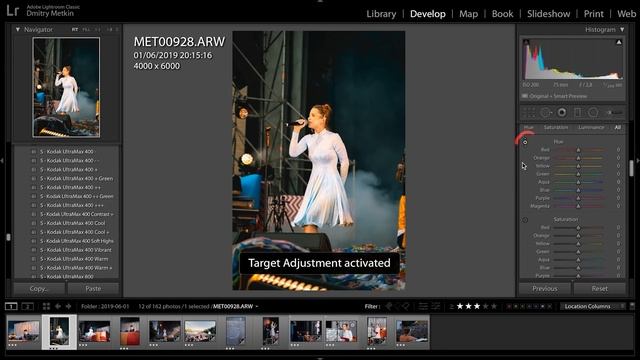Toggle highlight clipping indicator in histogram

(x=619, y=42)
